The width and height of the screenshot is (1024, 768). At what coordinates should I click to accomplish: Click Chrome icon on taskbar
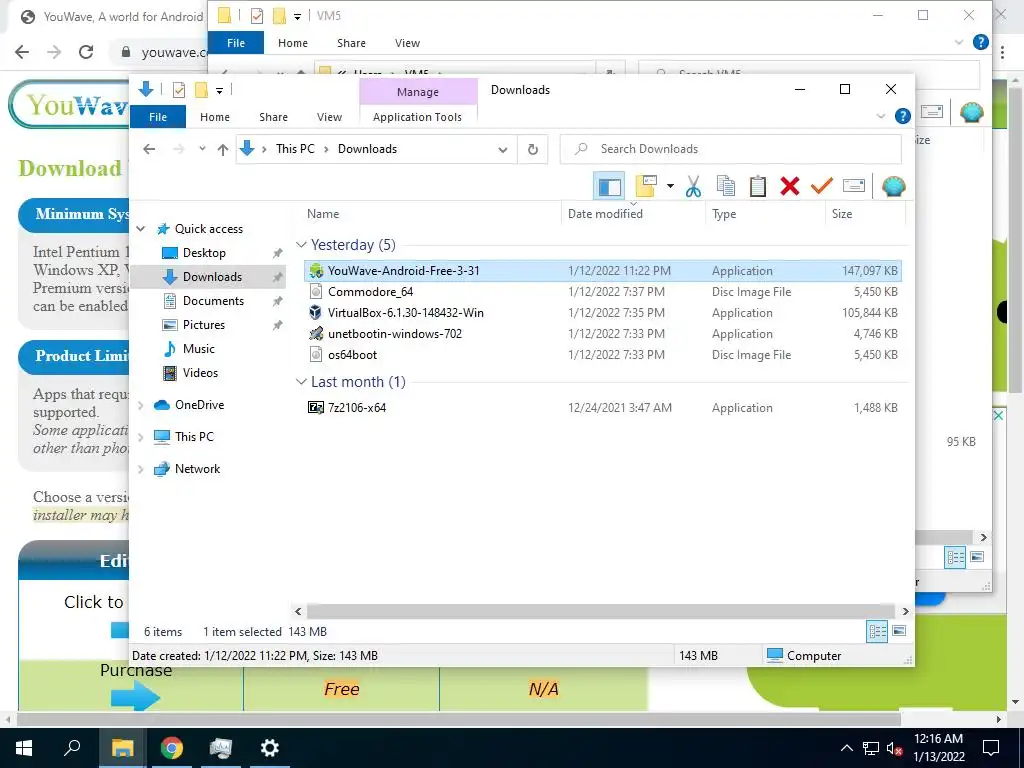(x=172, y=748)
